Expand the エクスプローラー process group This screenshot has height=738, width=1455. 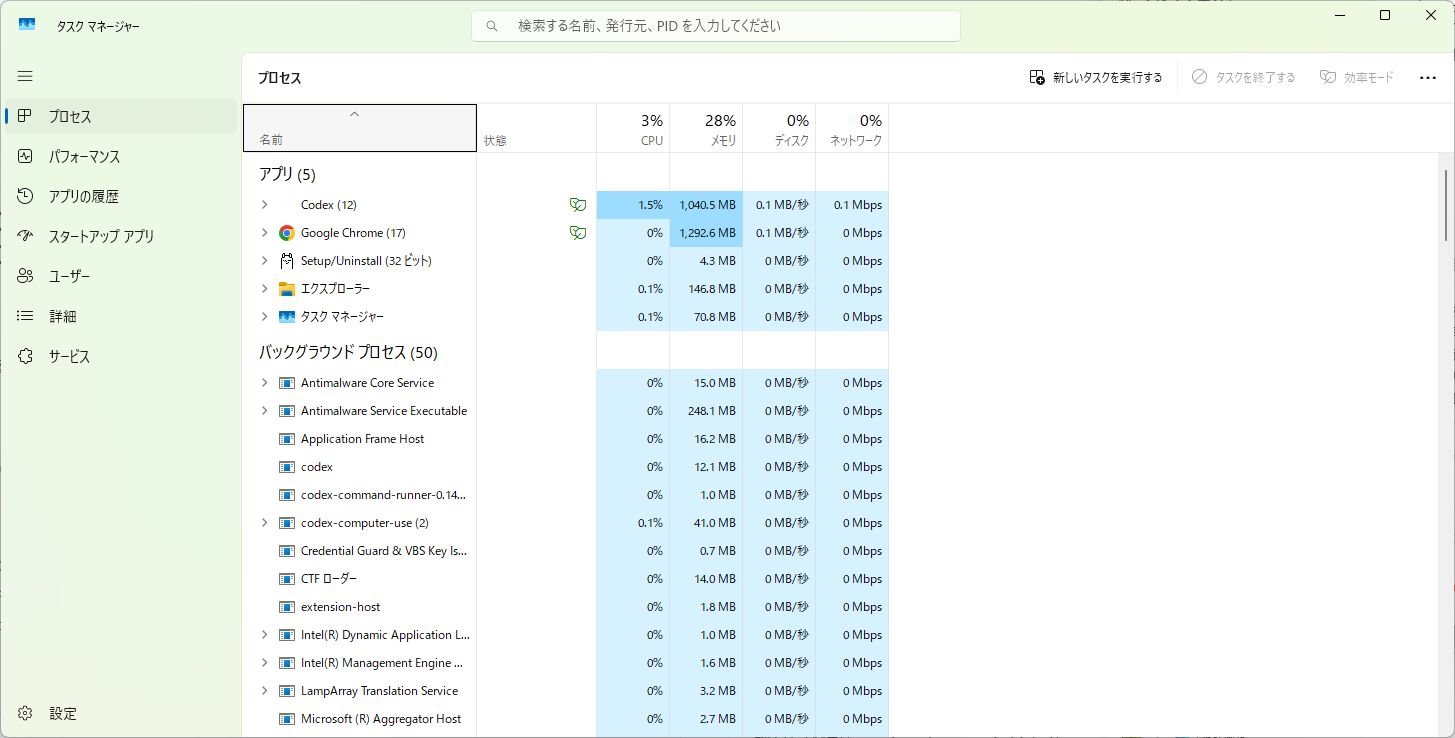tap(264, 289)
